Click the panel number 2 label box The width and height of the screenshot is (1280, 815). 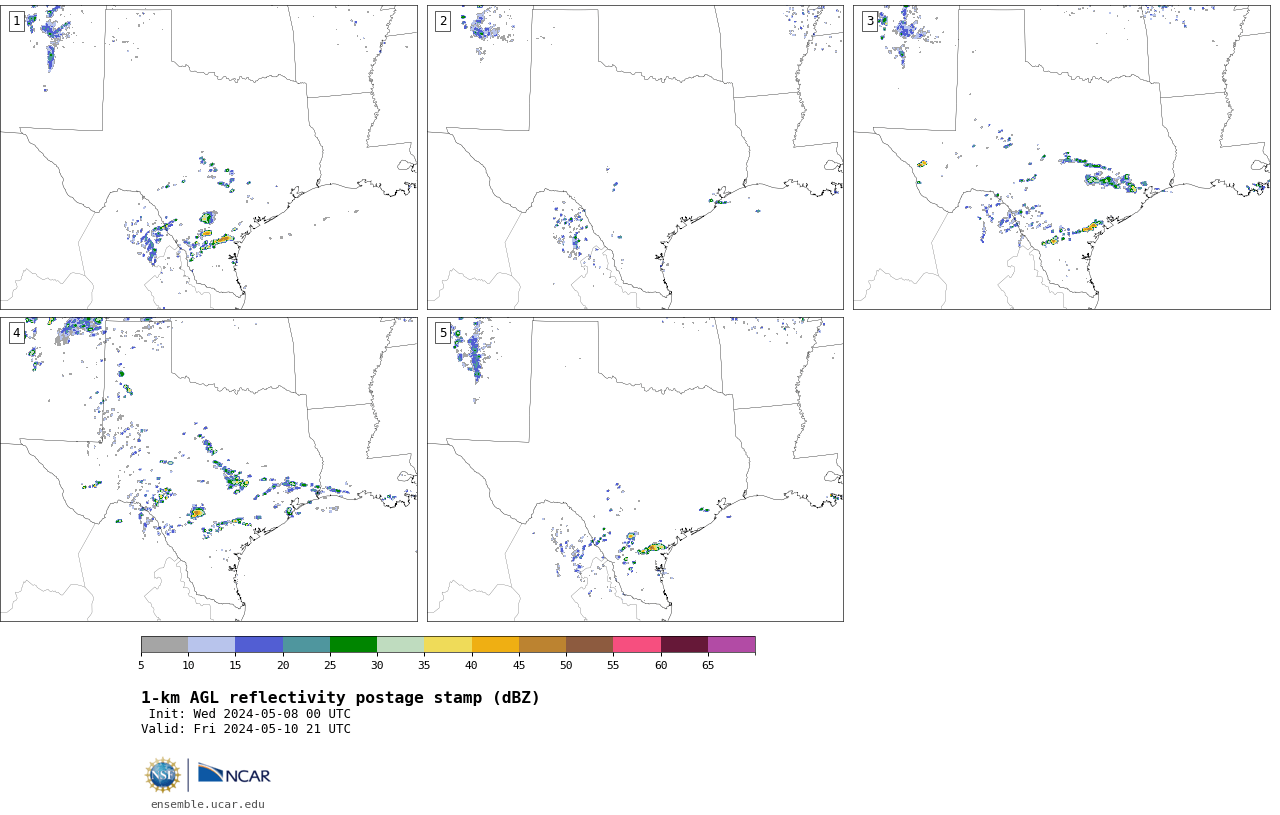coord(443,21)
